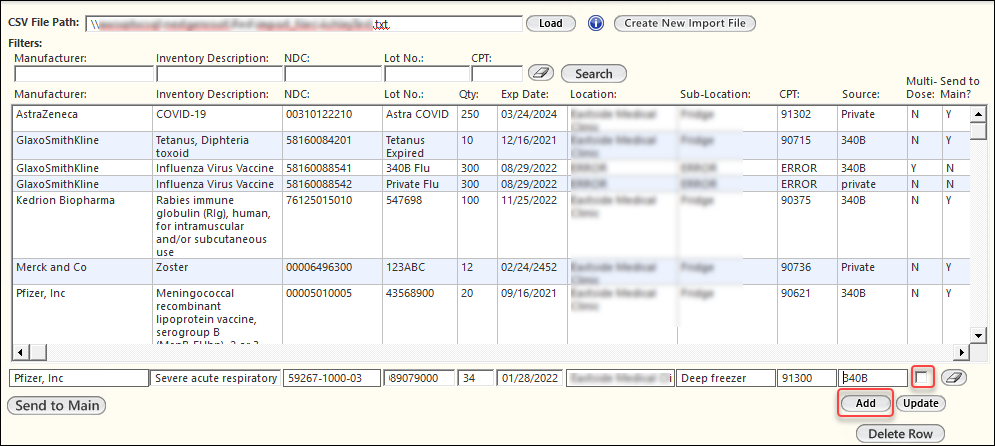
Task: Click NDC cell 76125015010
Action: coord(333,226)
